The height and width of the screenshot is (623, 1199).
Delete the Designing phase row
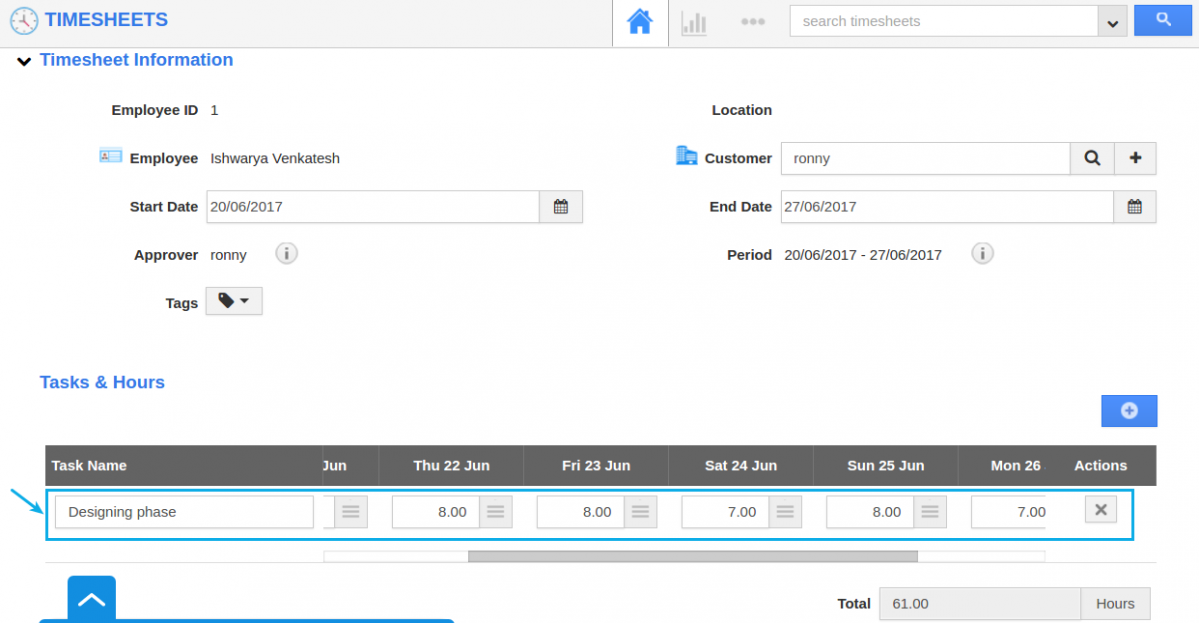pyautogui.click(x=1100, y=509)
